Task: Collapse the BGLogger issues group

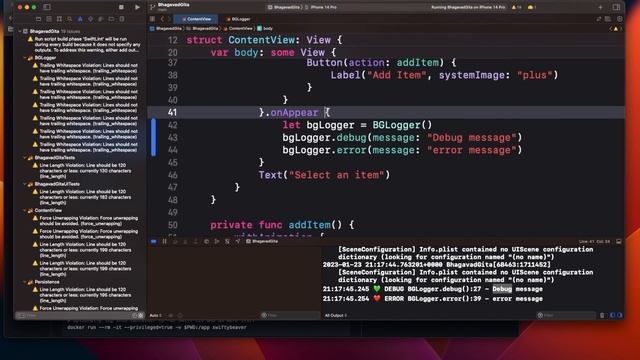Action: point(24,58)
